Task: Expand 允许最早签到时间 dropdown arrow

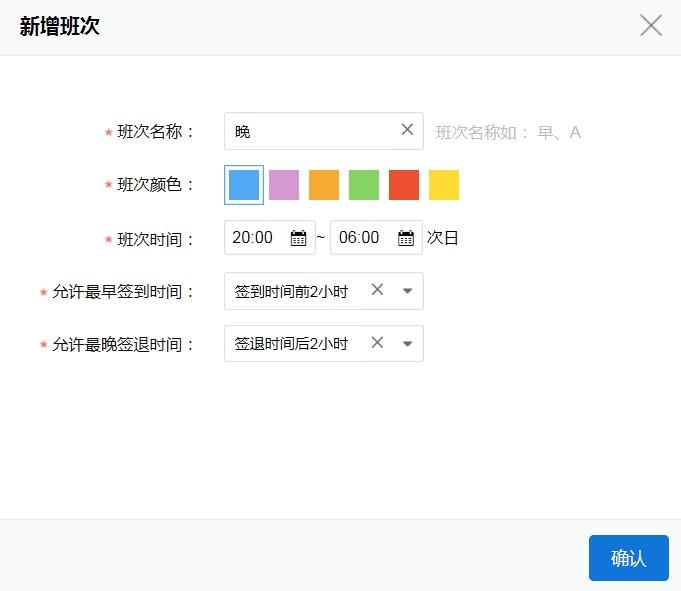Action: (407, 291)
